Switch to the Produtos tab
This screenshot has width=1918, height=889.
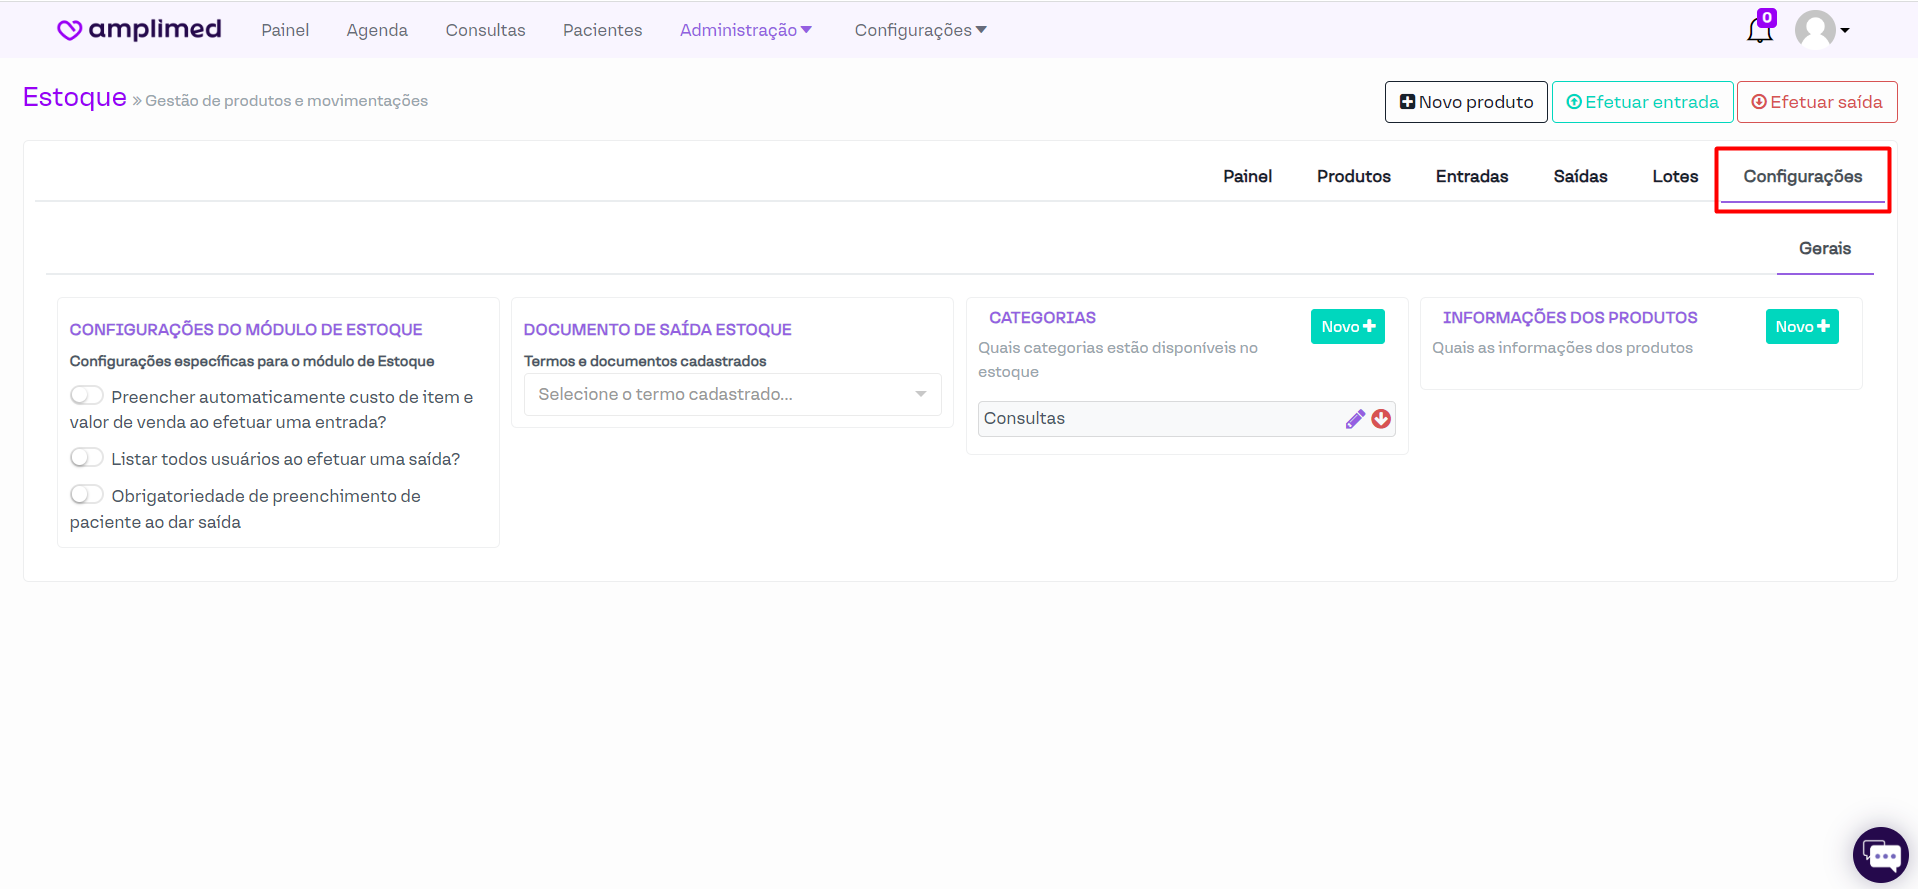1353,176
